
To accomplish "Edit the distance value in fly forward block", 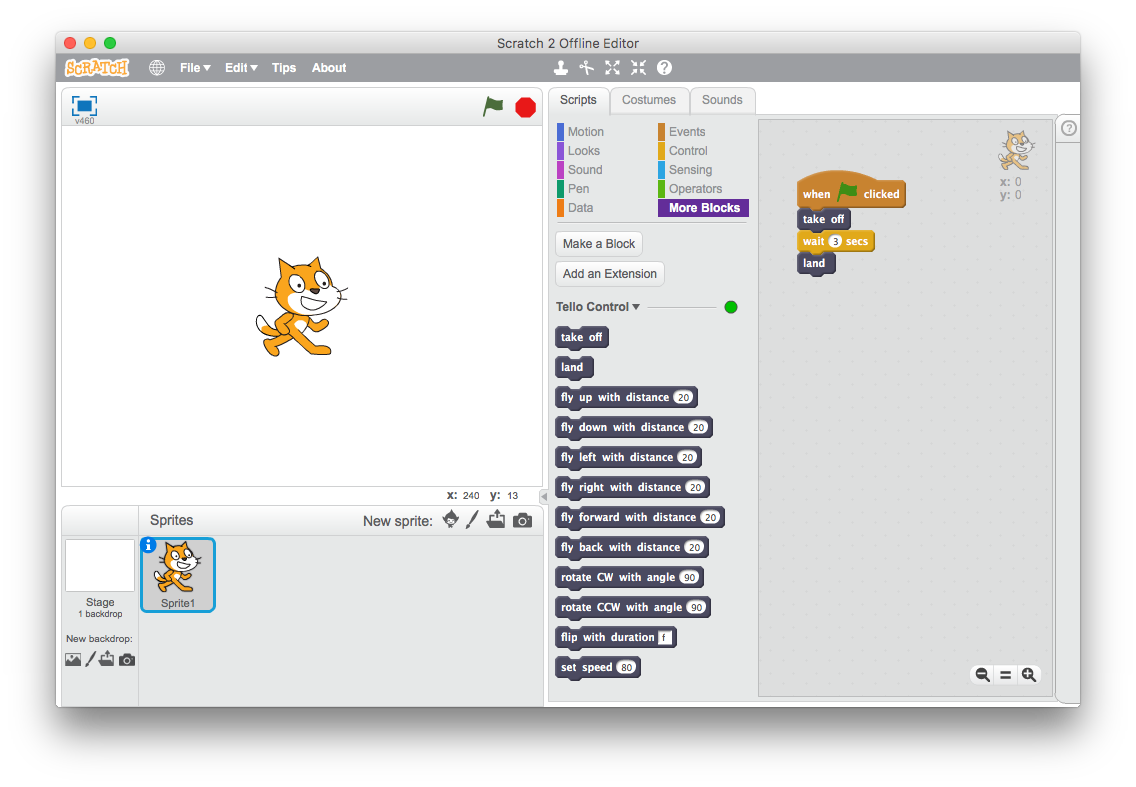I will pos(711,517).
